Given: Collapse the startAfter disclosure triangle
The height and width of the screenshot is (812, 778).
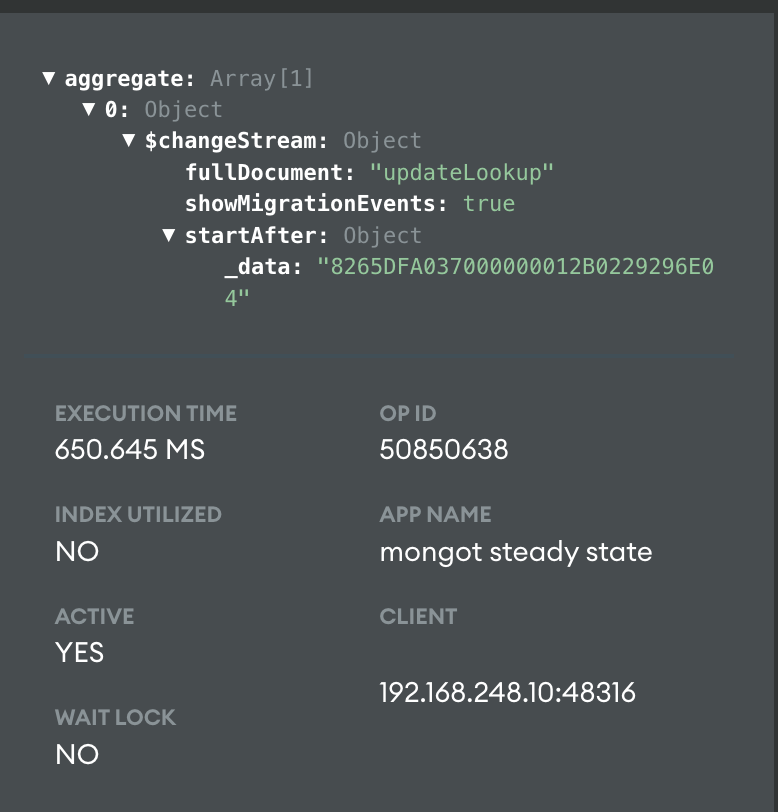Looking at the screenshot, I should click(x=168, y=236).
